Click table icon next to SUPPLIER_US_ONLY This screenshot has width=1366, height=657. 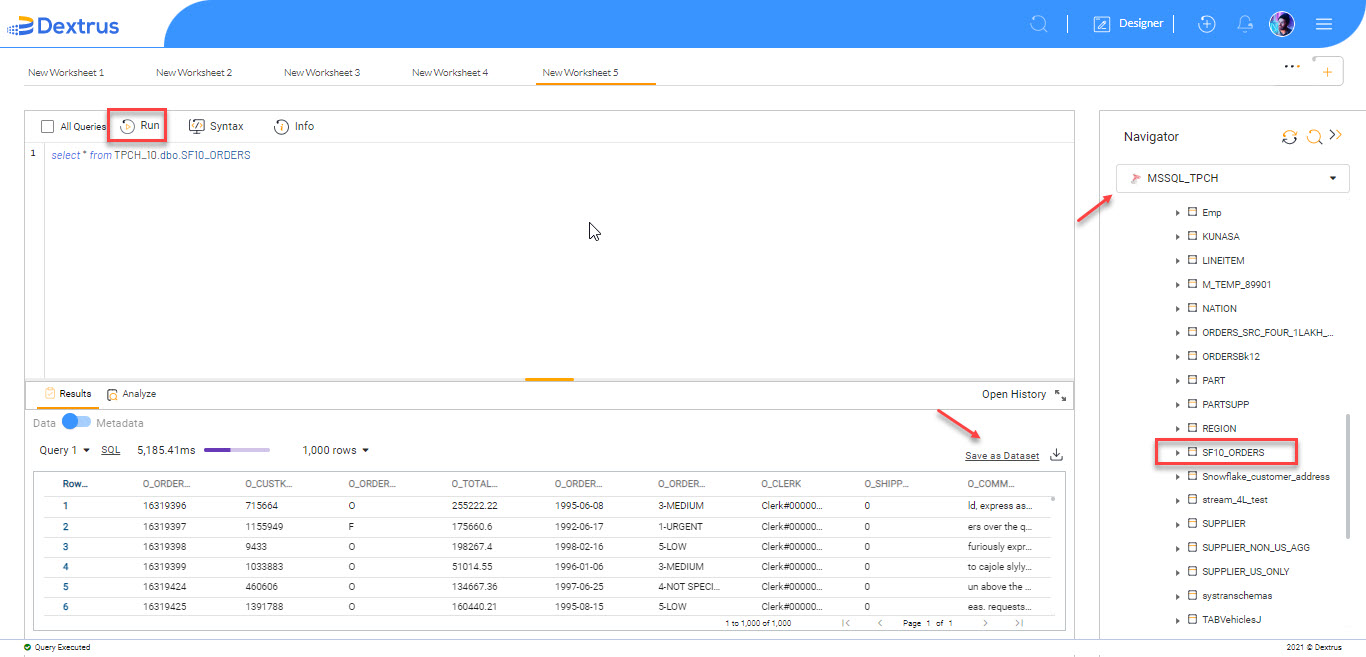(x=1192, y=572)
